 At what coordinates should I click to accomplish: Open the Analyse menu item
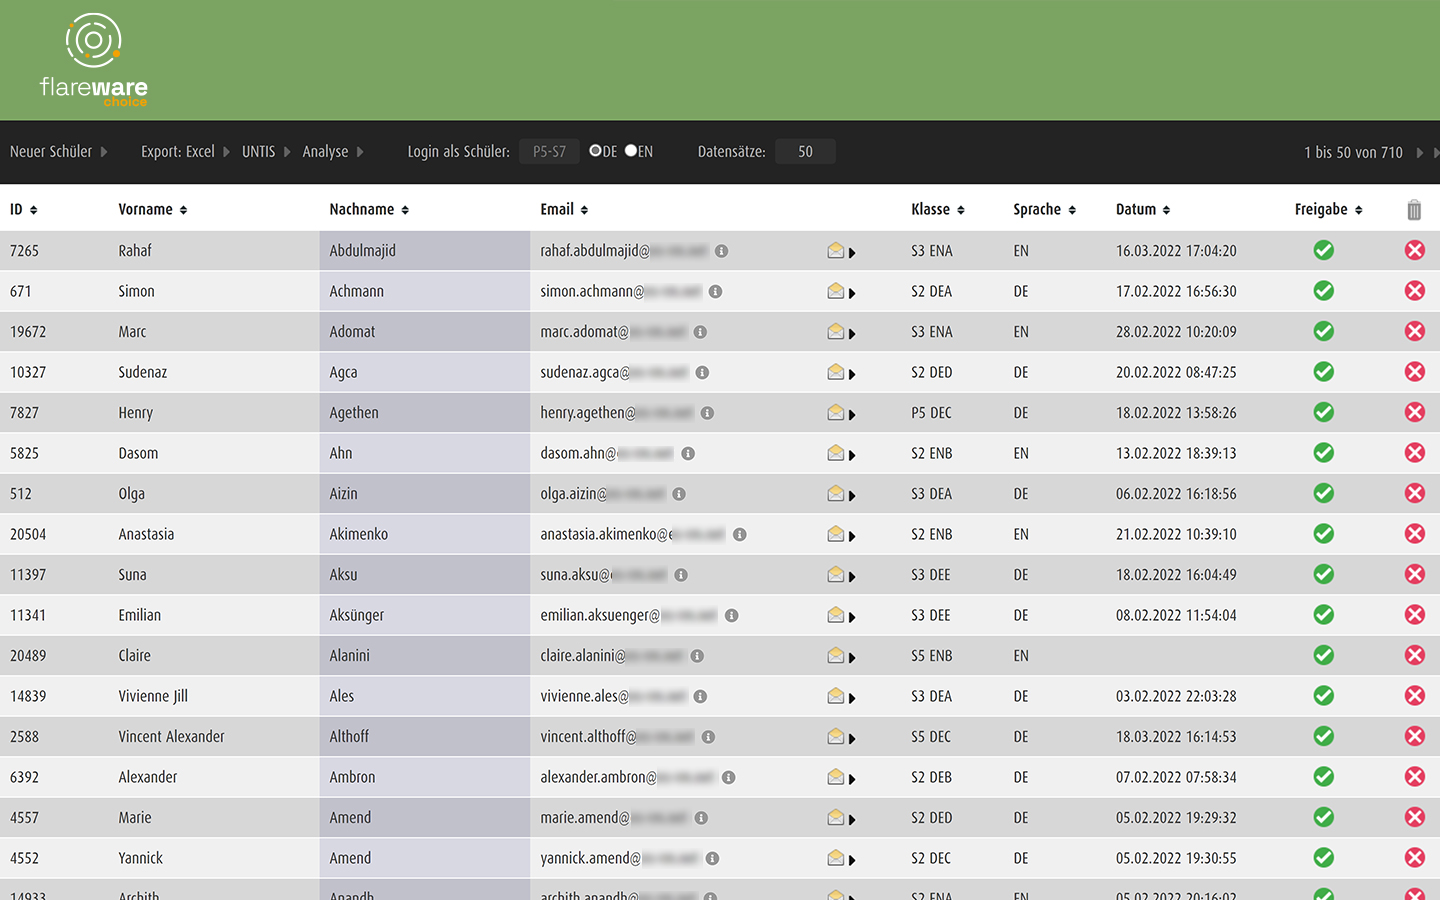click(333, 152)
